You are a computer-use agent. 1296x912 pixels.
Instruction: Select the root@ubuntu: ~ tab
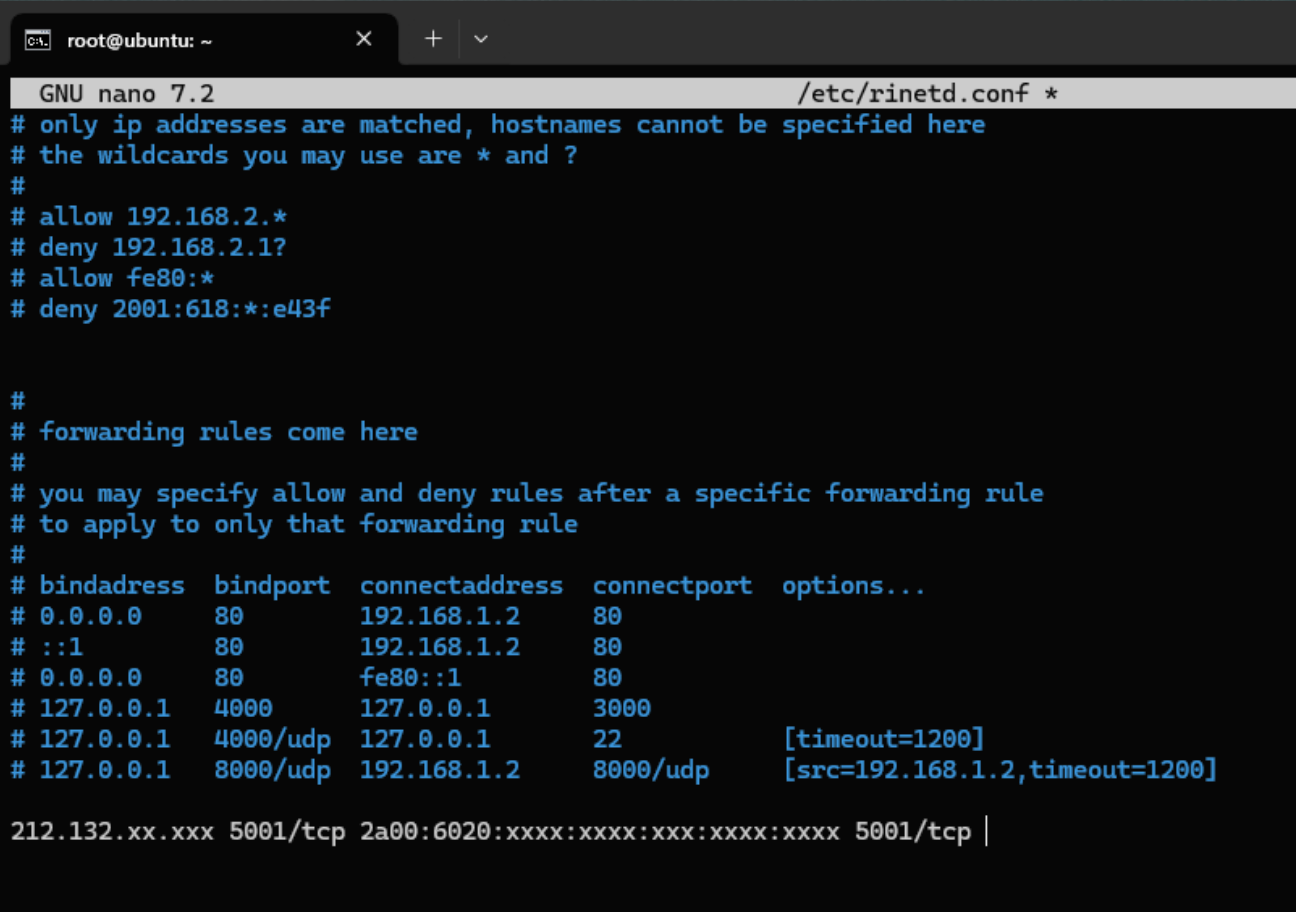tap(140, 40)
